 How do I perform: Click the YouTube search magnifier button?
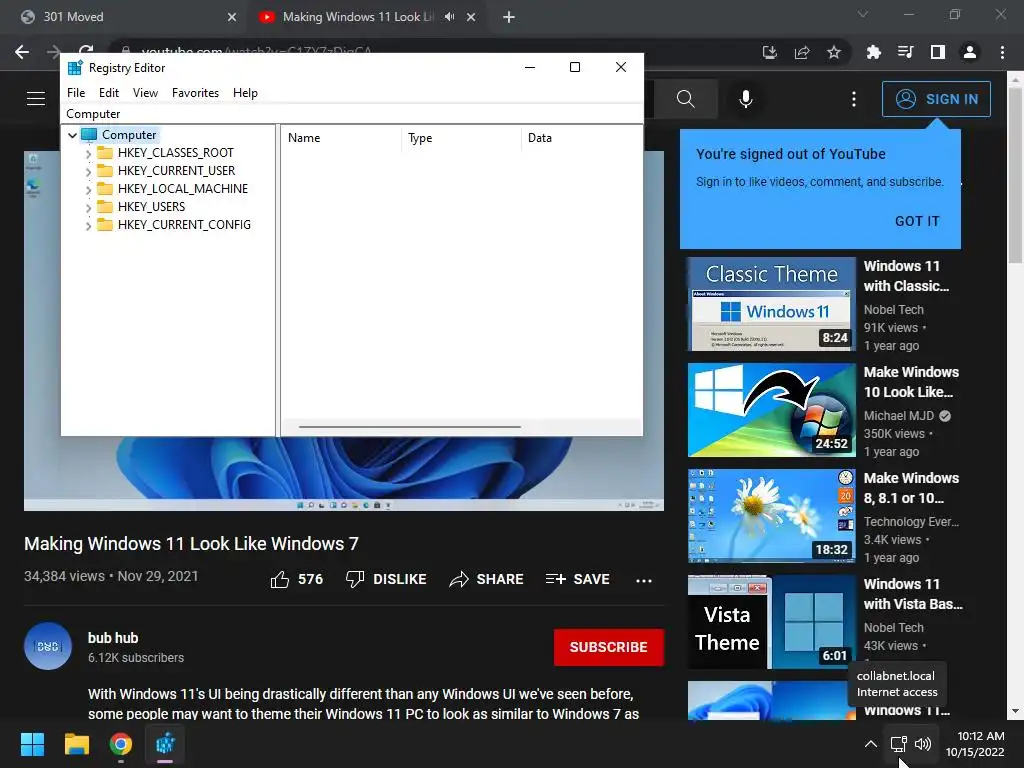coord(686,99)
